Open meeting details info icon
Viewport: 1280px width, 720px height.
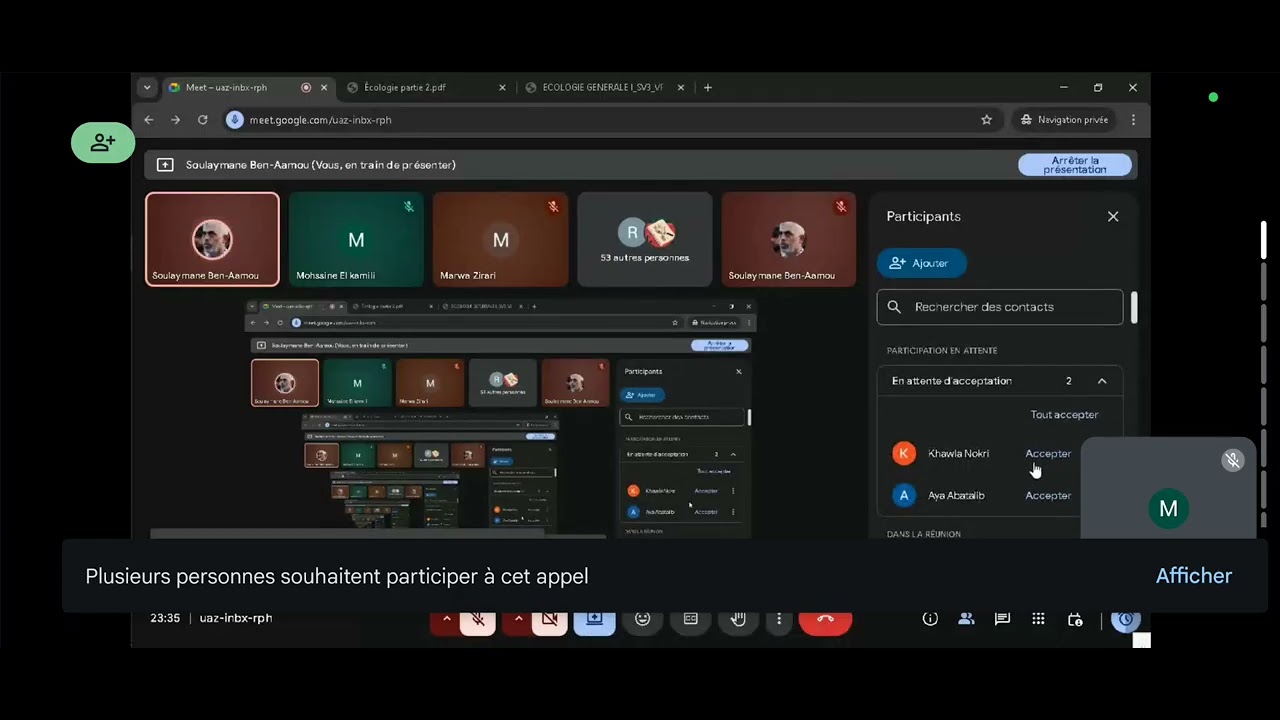(x=930, y=619)
